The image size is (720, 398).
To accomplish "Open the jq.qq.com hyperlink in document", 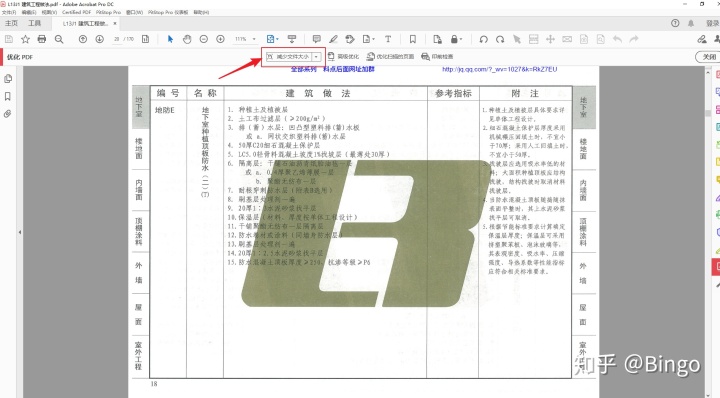I will (499, 69).
